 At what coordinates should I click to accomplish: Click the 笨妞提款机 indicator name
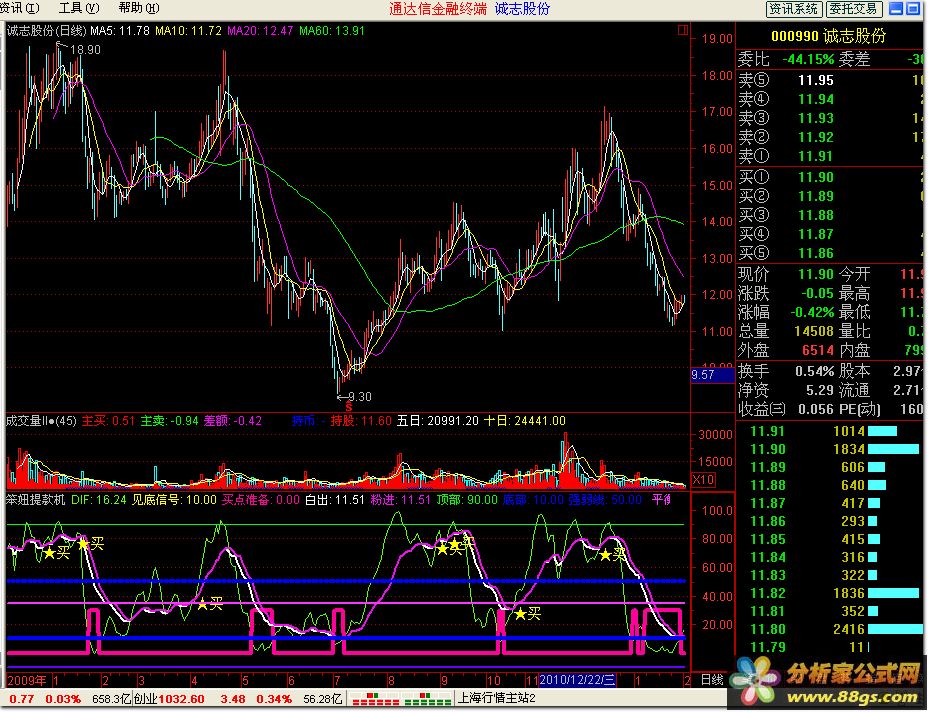(36, 499)
